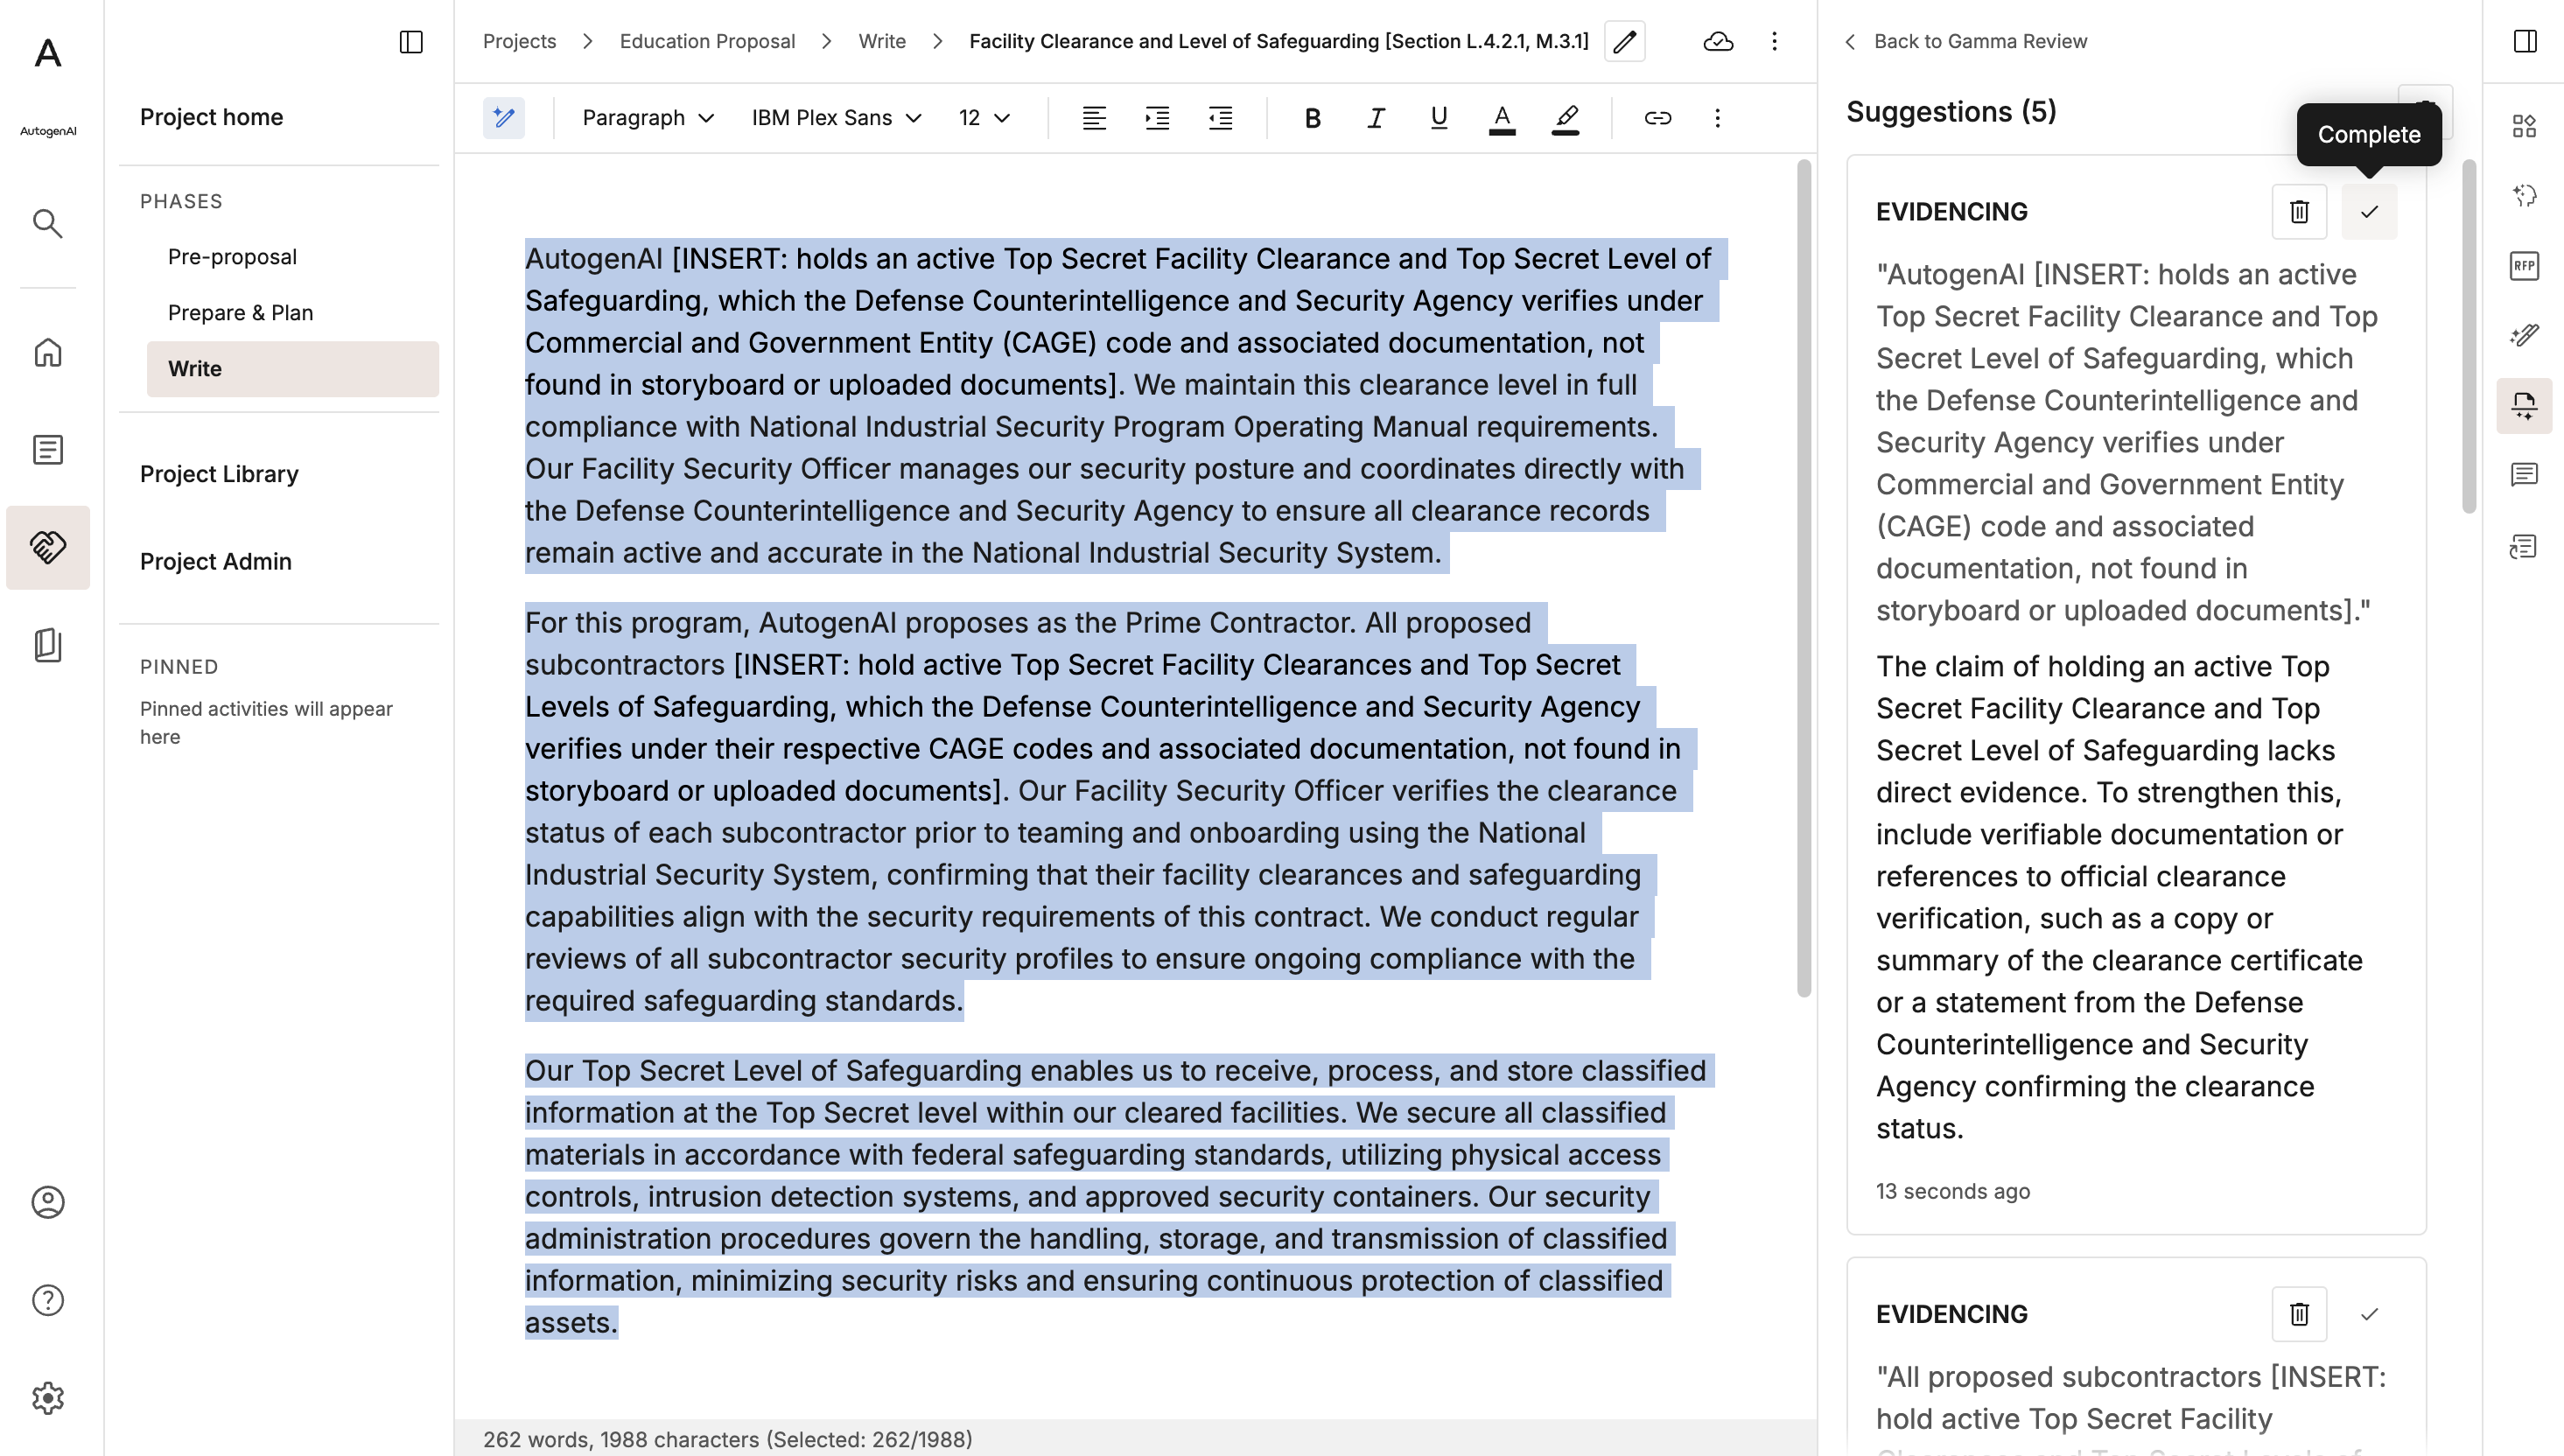Open Project Admin
Image resolution: width=2564 pixels, height=1456 pixels.
click(x=216, y=561)
